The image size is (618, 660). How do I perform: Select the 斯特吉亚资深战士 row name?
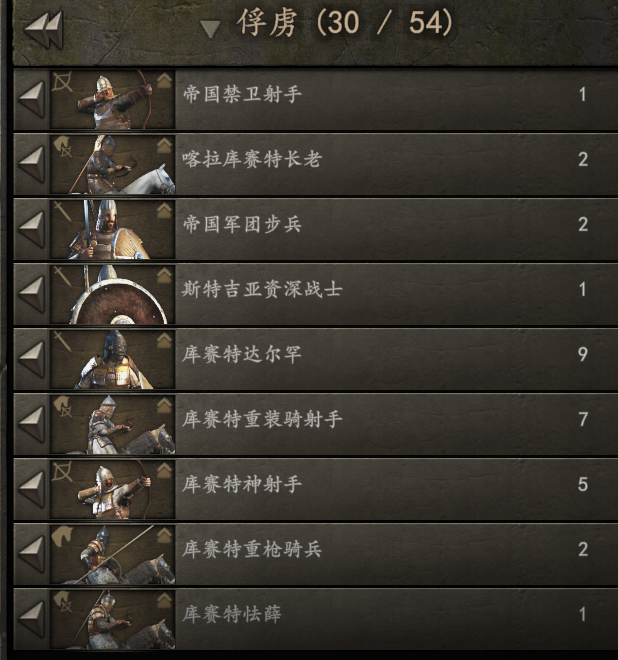262,290
